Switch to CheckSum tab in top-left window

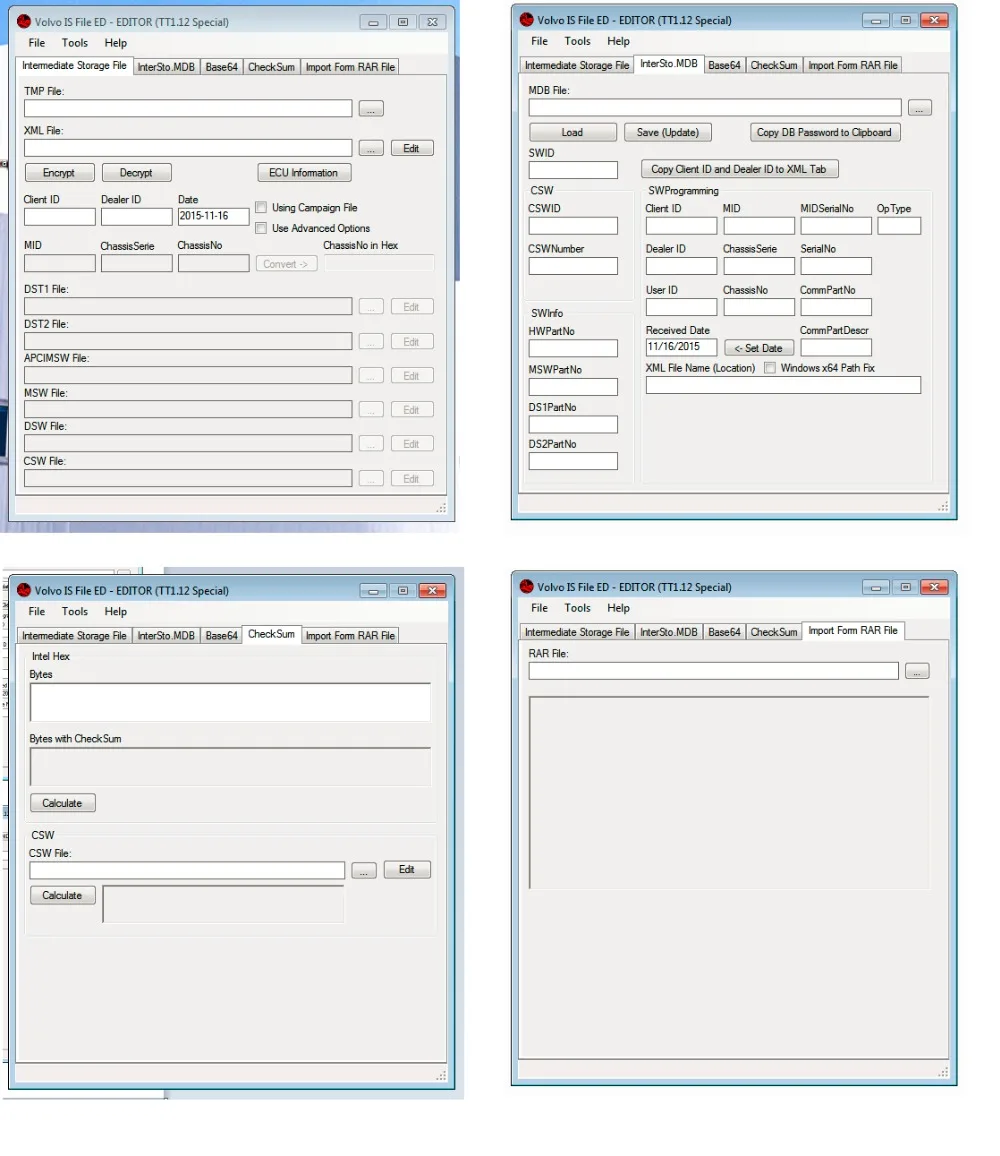[x=271, y=67]
